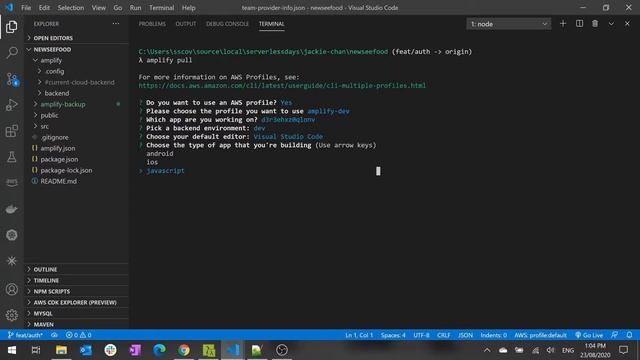Collapse the terminal panel with chevron
Image resolution: width=640 pixels, height=360 pixels.
pos(611,24)
